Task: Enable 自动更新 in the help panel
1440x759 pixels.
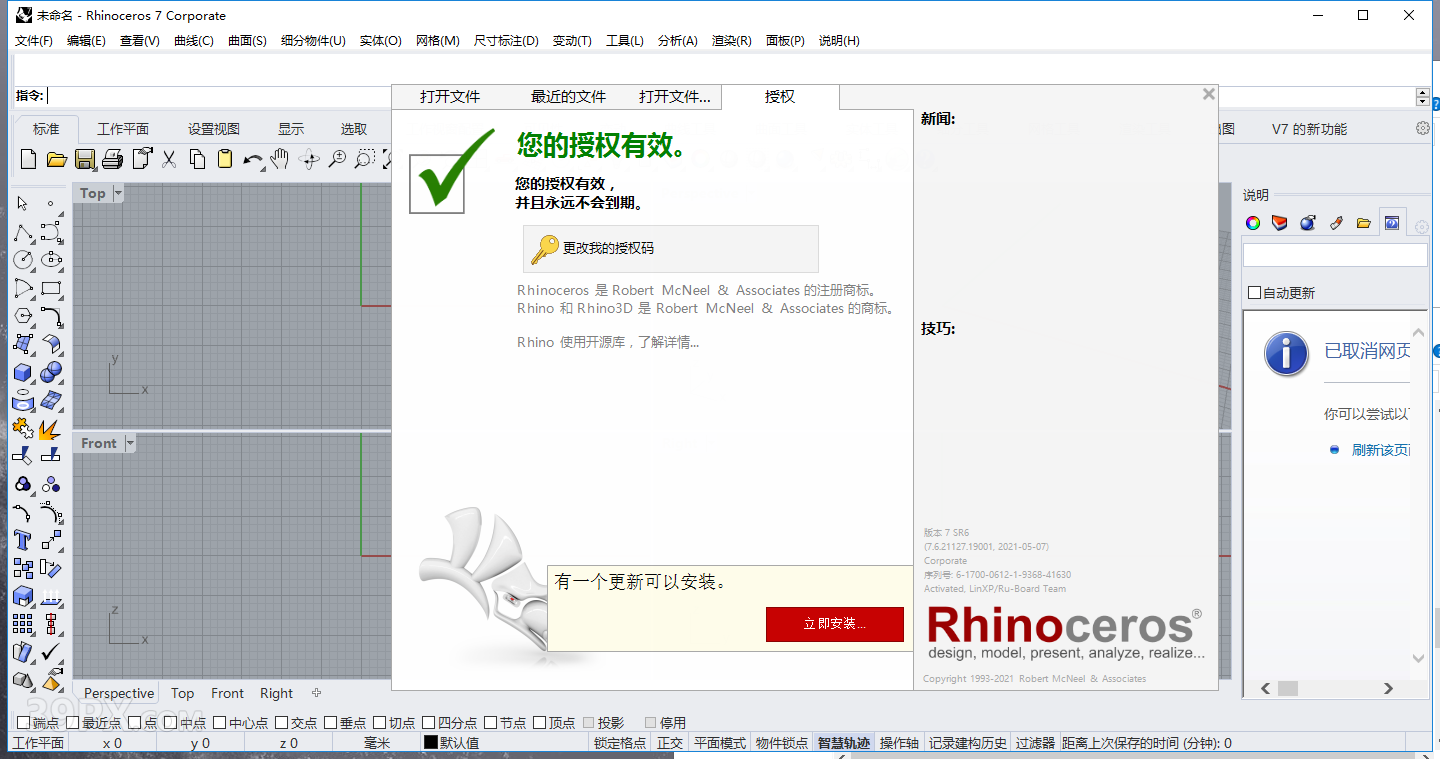Action: 1252,291
